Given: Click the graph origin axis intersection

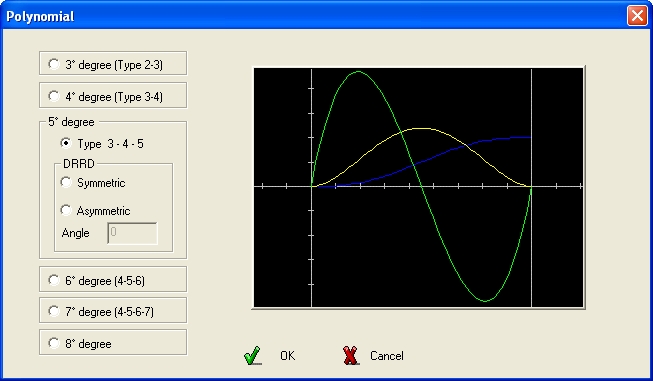Looking at the screenshot, I should [x=312, y=187].
